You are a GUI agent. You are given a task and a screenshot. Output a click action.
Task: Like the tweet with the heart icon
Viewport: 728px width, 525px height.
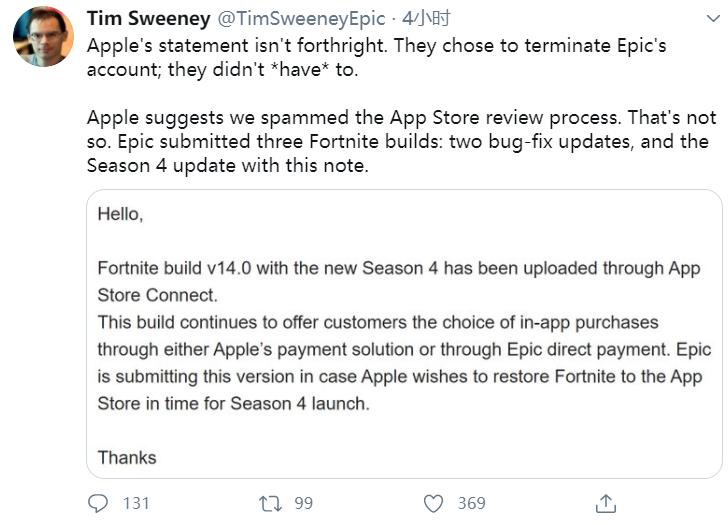coord(433,503)
